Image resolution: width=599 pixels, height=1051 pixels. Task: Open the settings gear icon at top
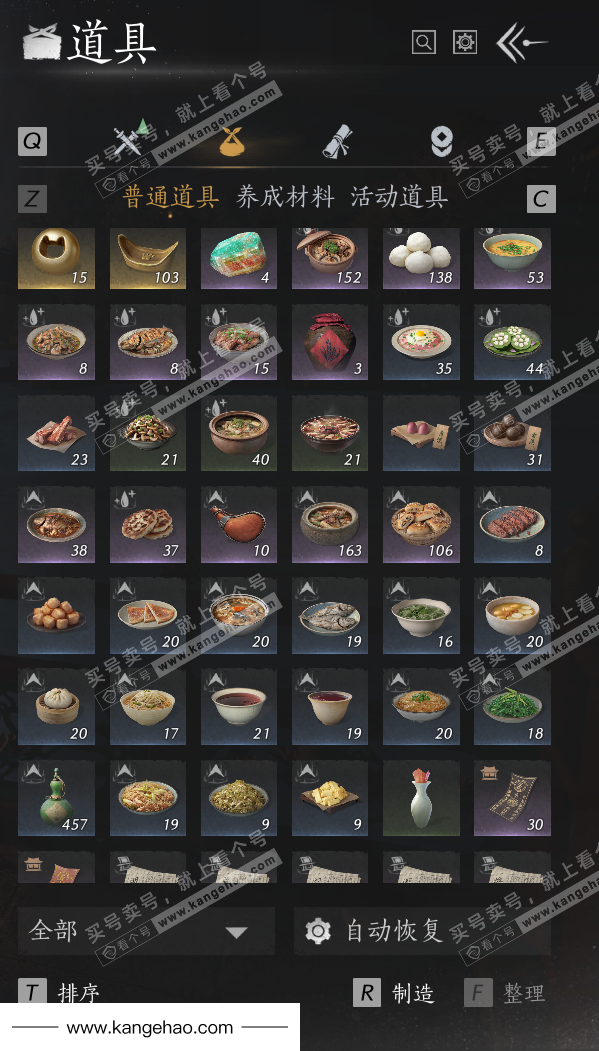(x=465, y=42)
